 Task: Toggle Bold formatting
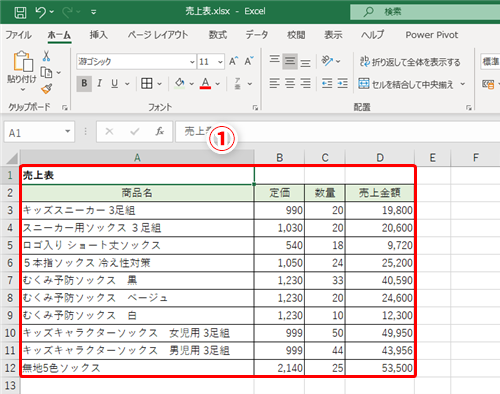[x=84, y=83]
